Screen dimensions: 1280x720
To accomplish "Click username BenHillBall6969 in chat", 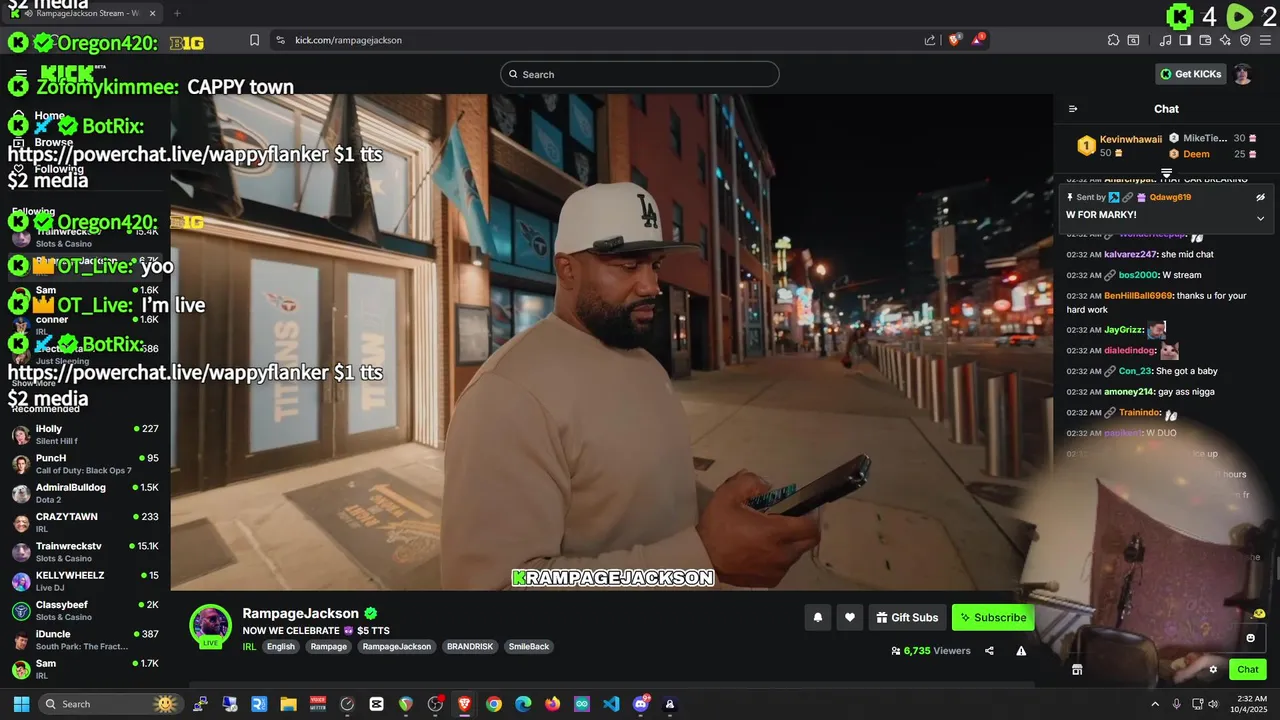I will click(1138, 296).
